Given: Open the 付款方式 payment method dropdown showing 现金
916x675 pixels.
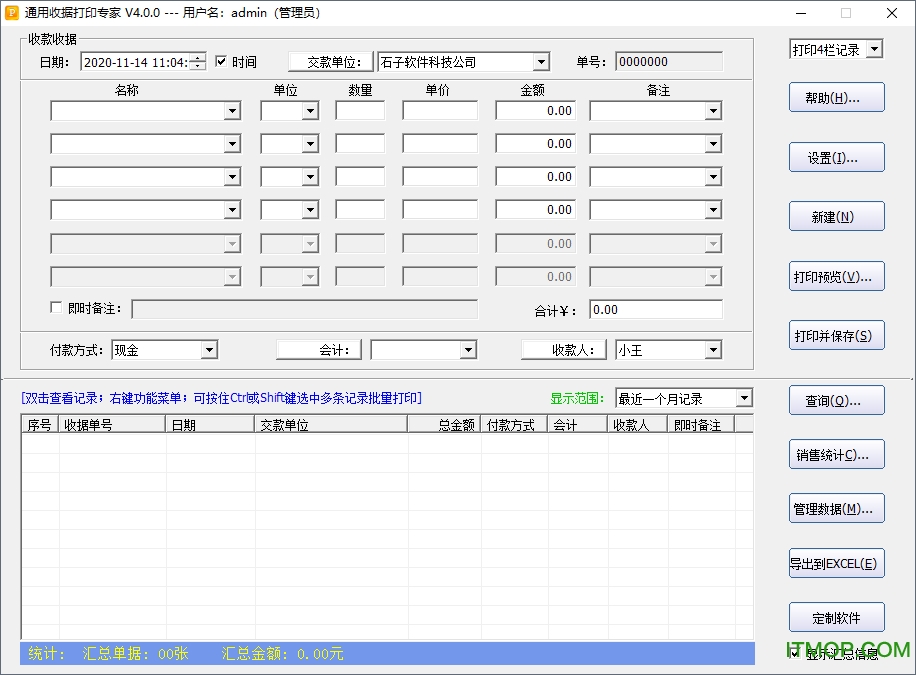Looking at the screenshot, I should [208, 350].
